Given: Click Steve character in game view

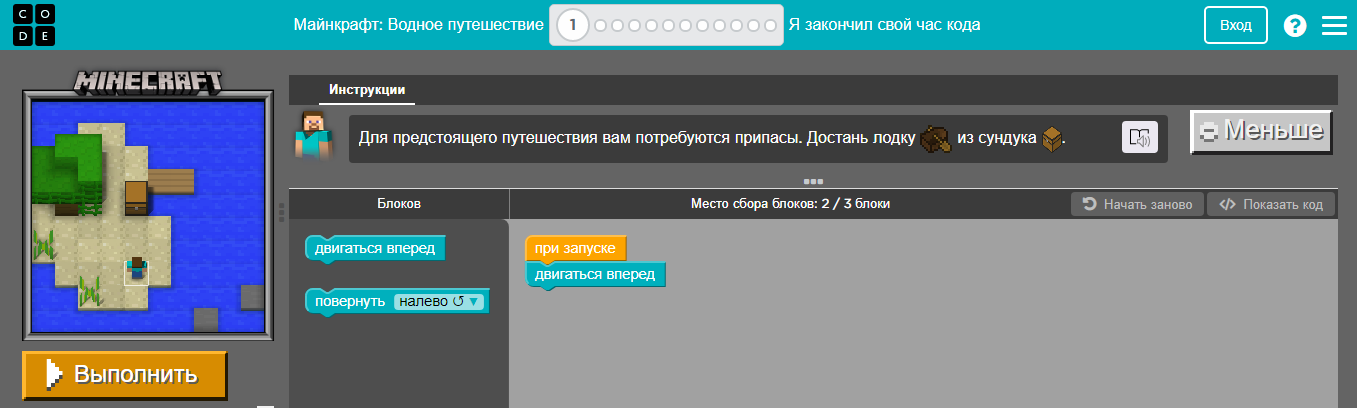Looking at the screenshot, I should tap(137, 269).
